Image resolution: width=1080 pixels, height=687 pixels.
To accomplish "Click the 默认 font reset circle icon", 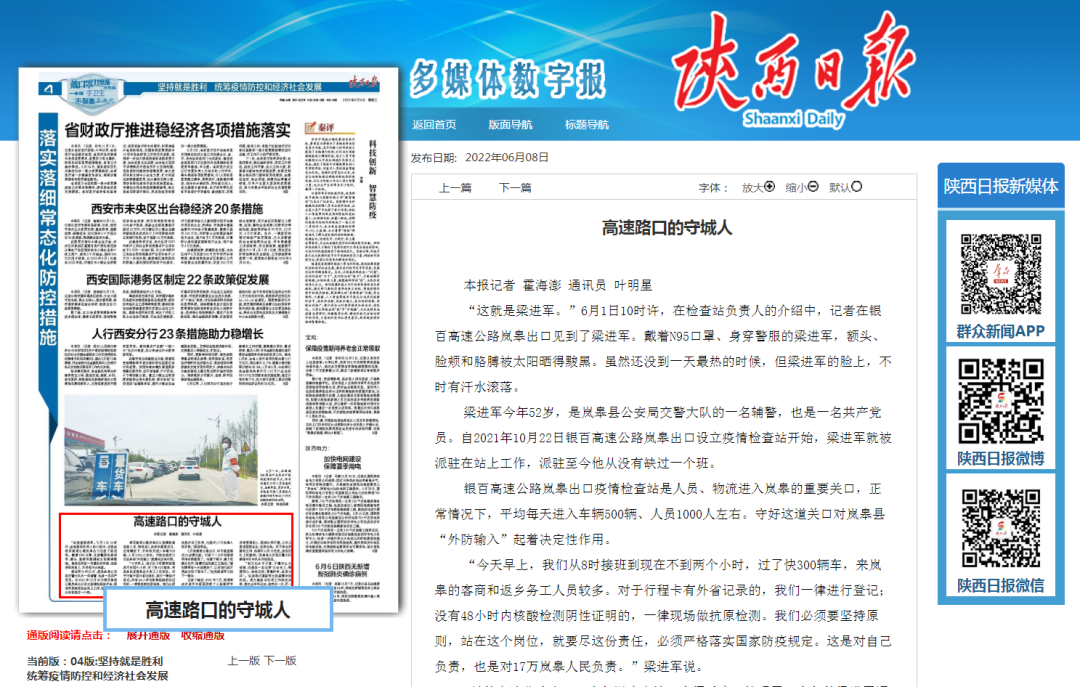I will tap(856, 187).
